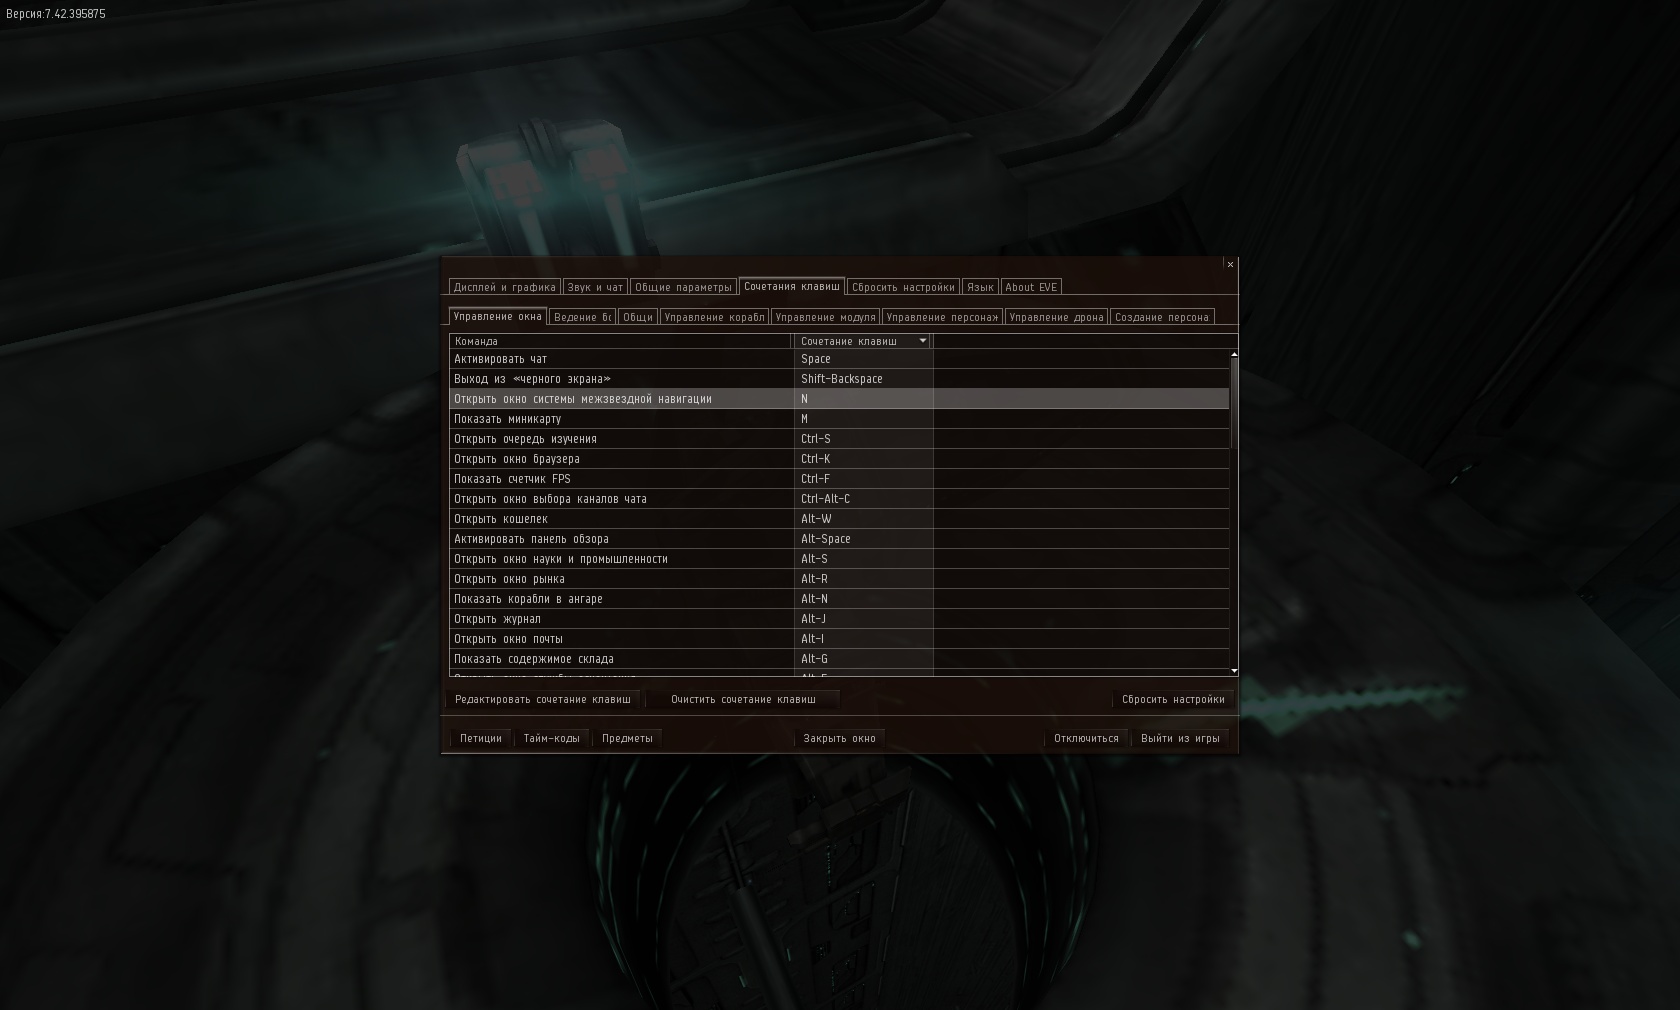
Task: Click the sort arrow in Сочетание клавиш column
Action: [923, 341]
